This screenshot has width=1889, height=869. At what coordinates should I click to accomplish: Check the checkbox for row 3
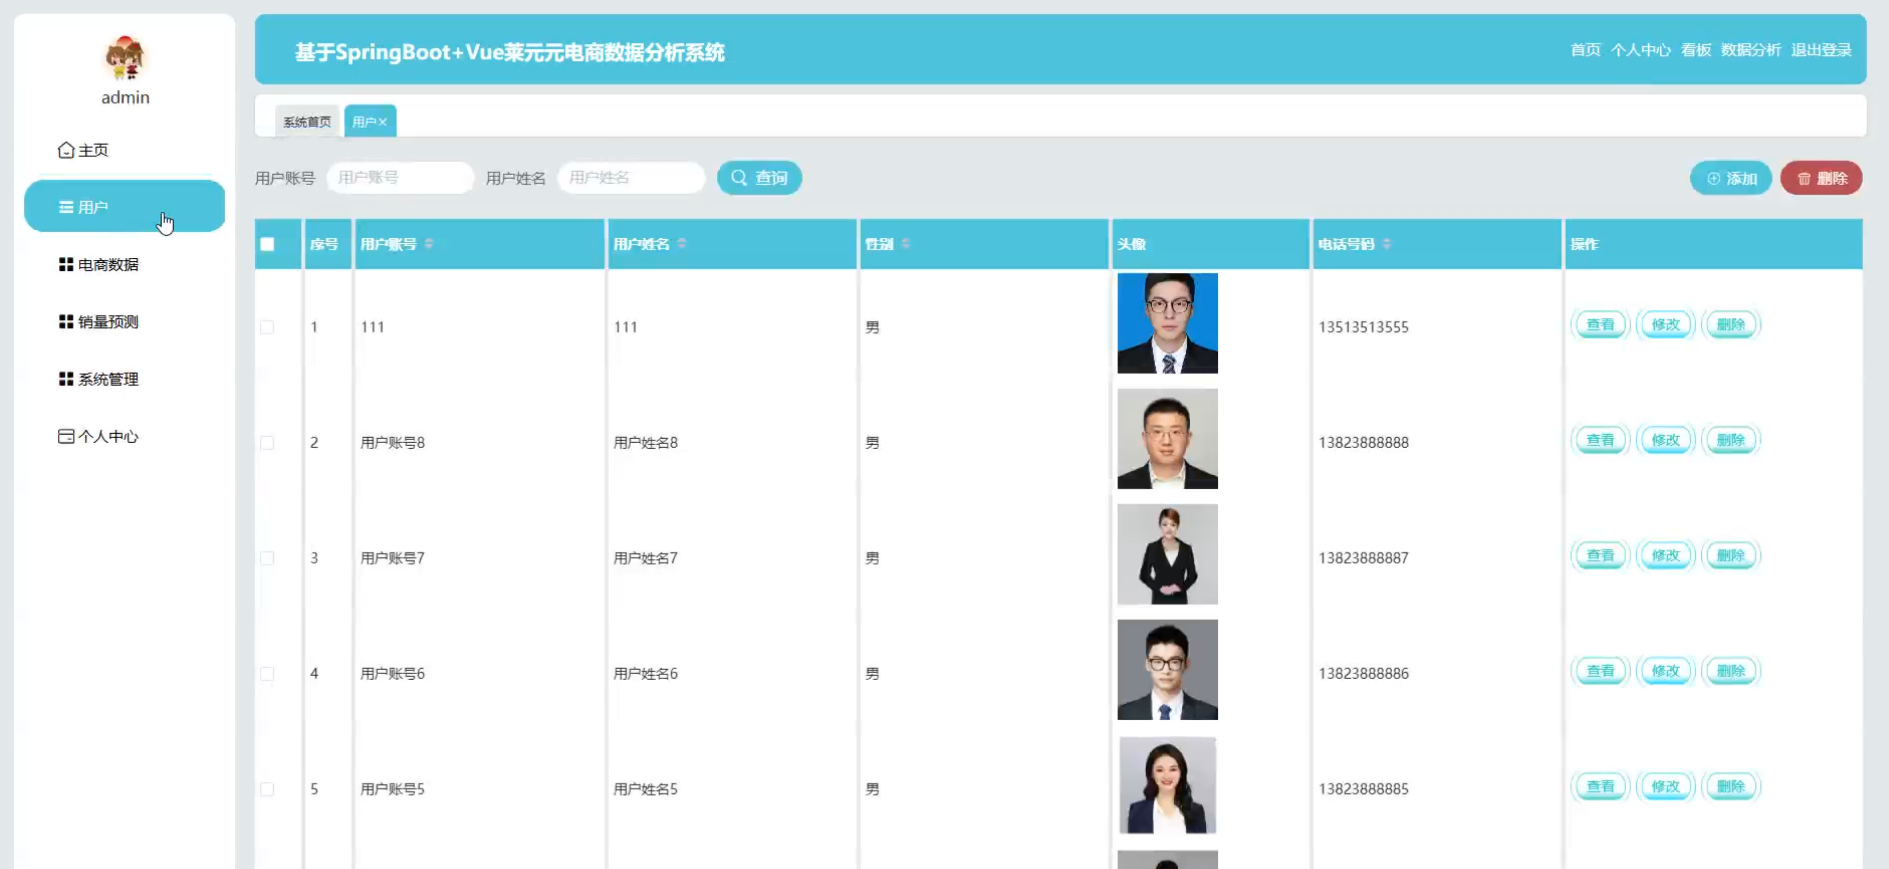pyautogui.click(x=267, y=558)
